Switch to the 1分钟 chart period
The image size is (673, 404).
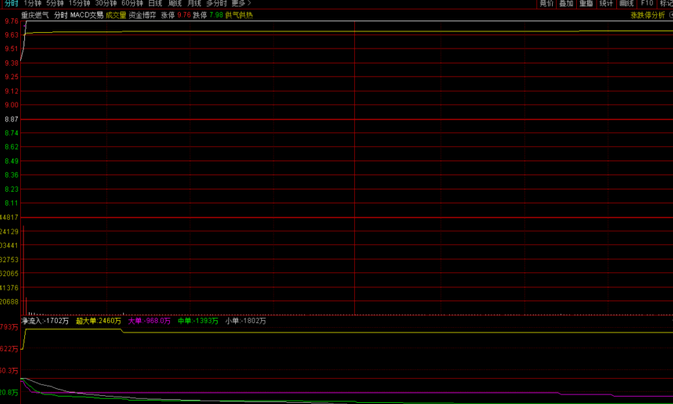32,4
